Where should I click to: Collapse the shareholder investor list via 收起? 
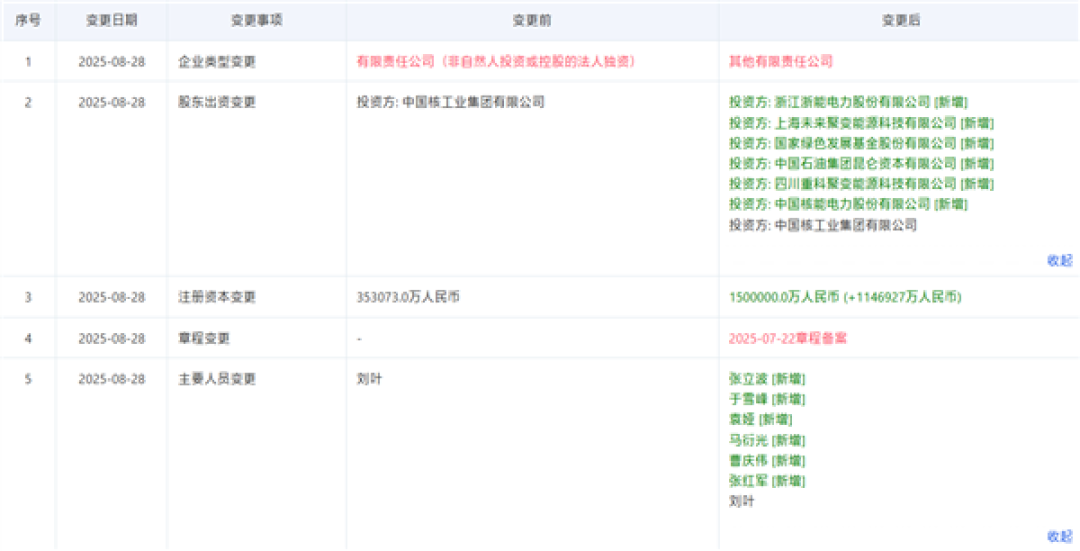(1059, 260)
